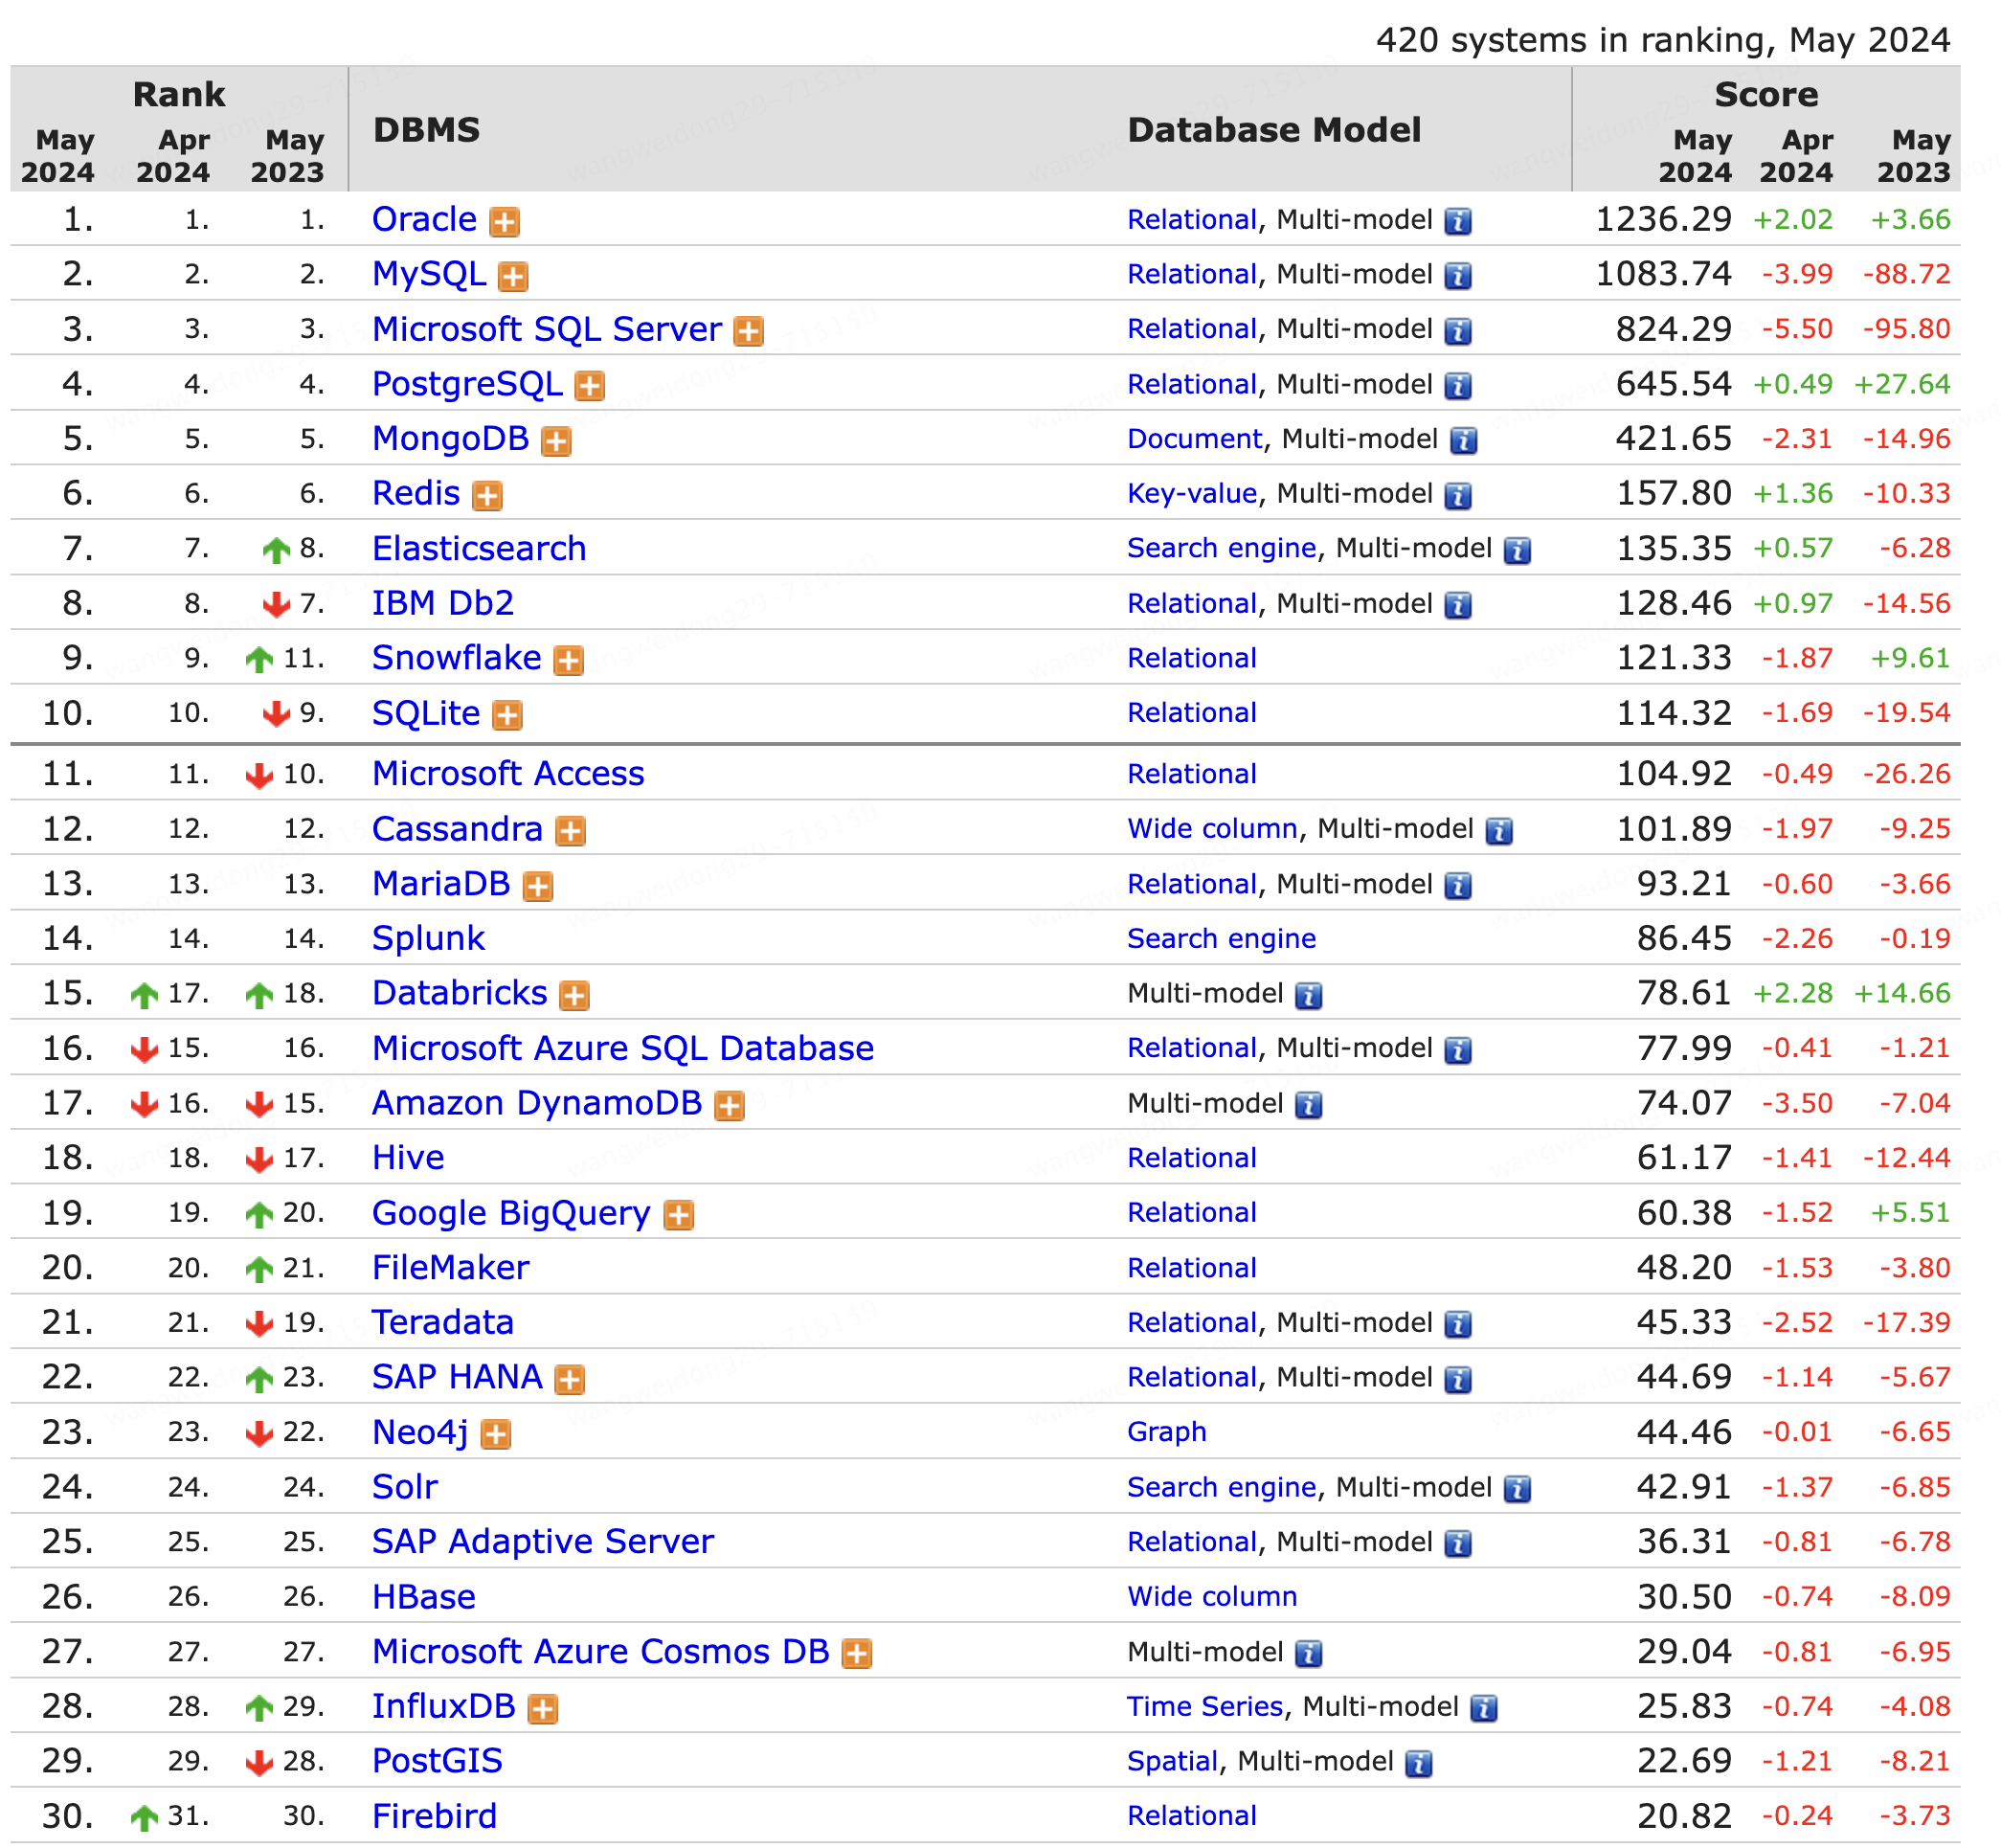Click the plus icon next to Amazon DynamoDB
The height and width of the screenshot is (1848, 2001).
(730, 1105)
